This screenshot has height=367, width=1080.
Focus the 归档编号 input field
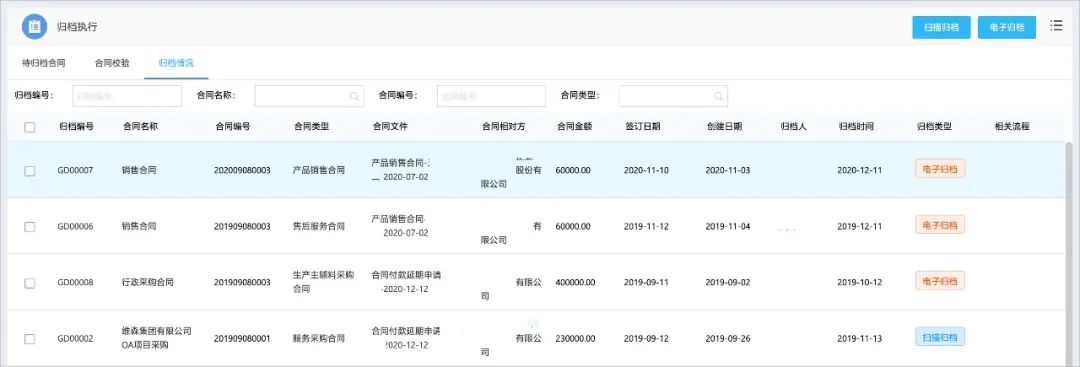click(127, 96)
